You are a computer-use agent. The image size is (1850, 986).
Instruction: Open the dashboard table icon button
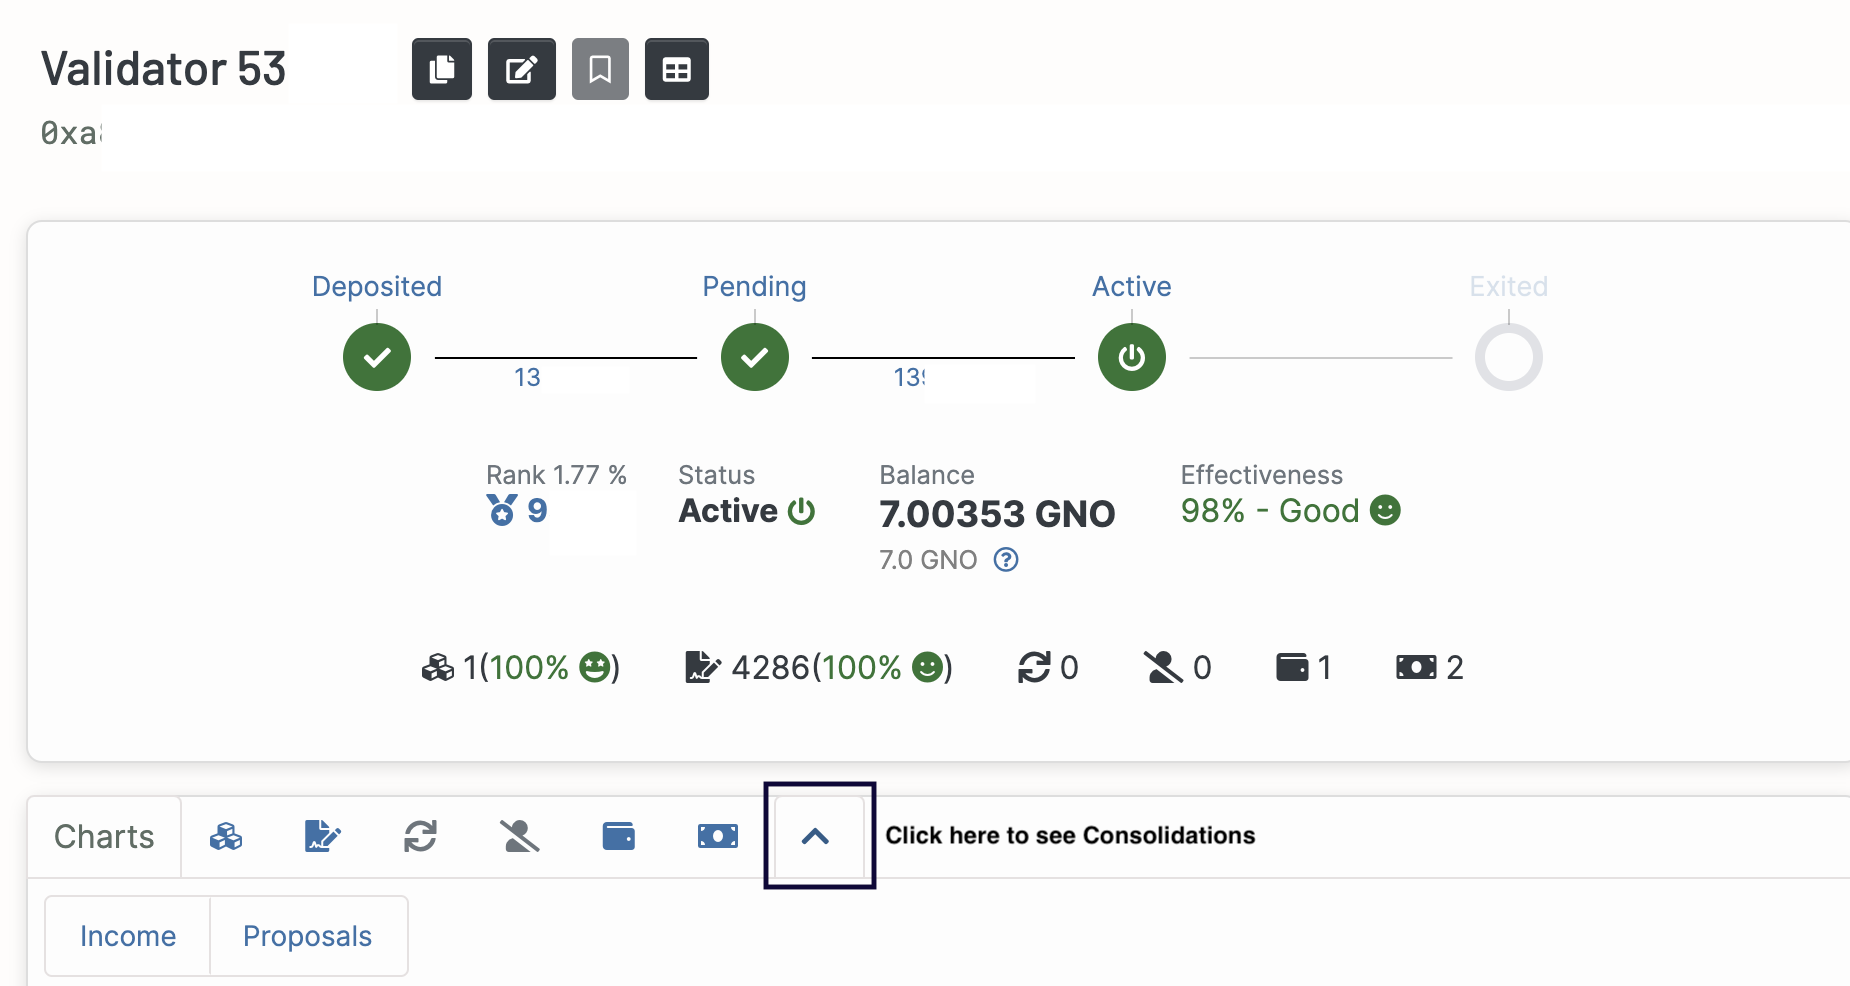pyautogui.click(x=676, y=69)
